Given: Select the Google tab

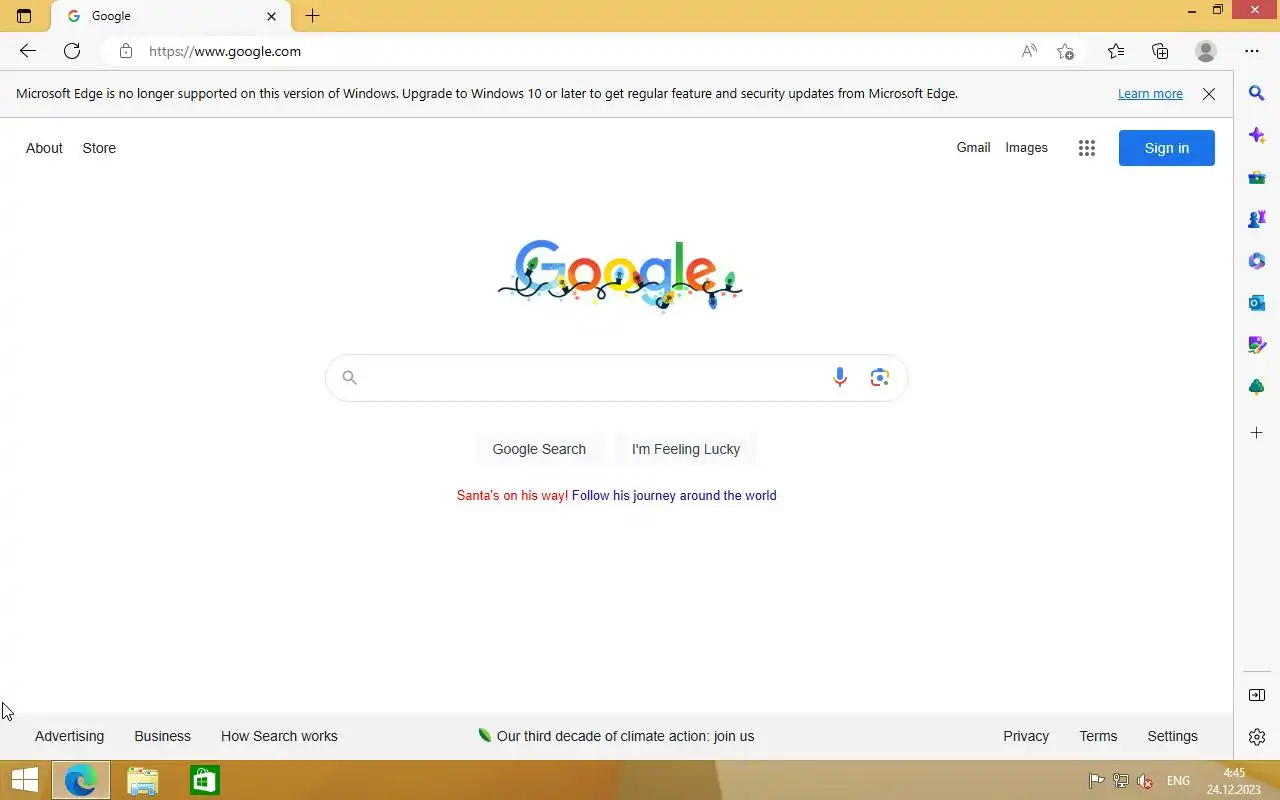Looking at the screenshot, I should (170, 16).
